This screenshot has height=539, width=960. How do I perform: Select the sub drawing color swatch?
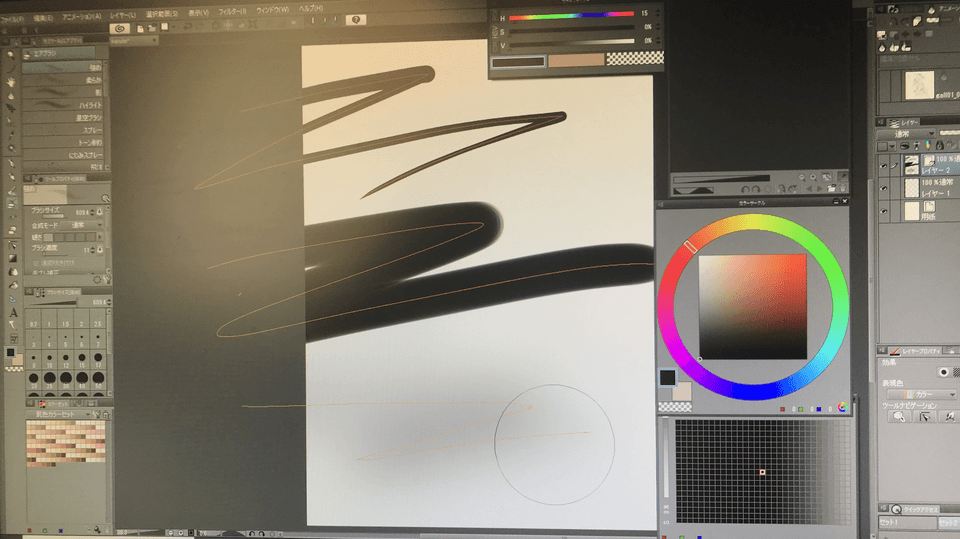pyautogui.click(x=683, y=391)
